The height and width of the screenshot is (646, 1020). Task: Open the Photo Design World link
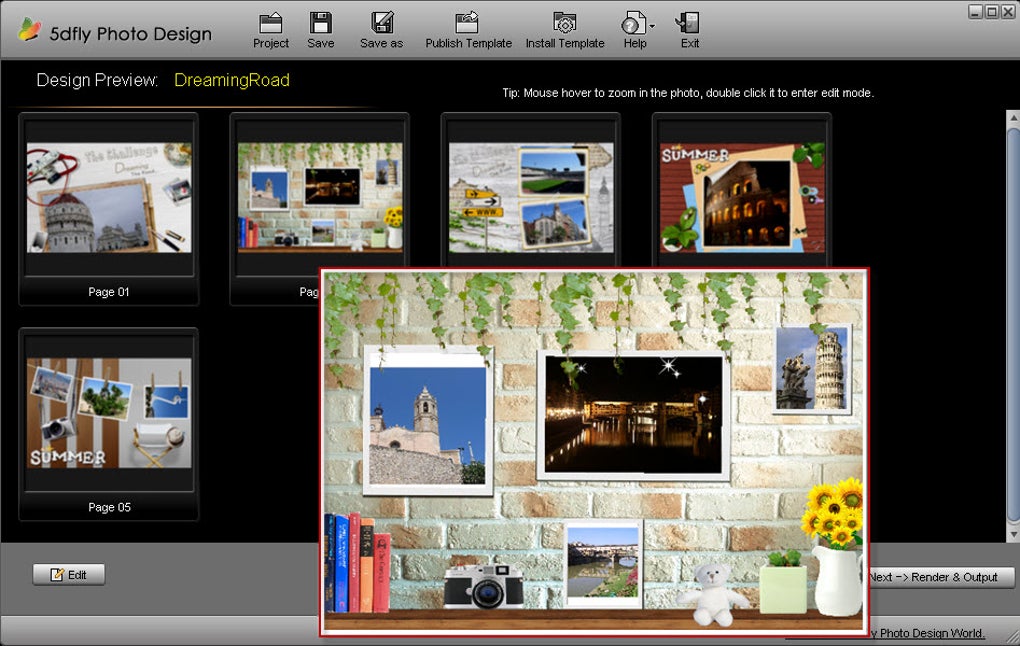(928, 633)
